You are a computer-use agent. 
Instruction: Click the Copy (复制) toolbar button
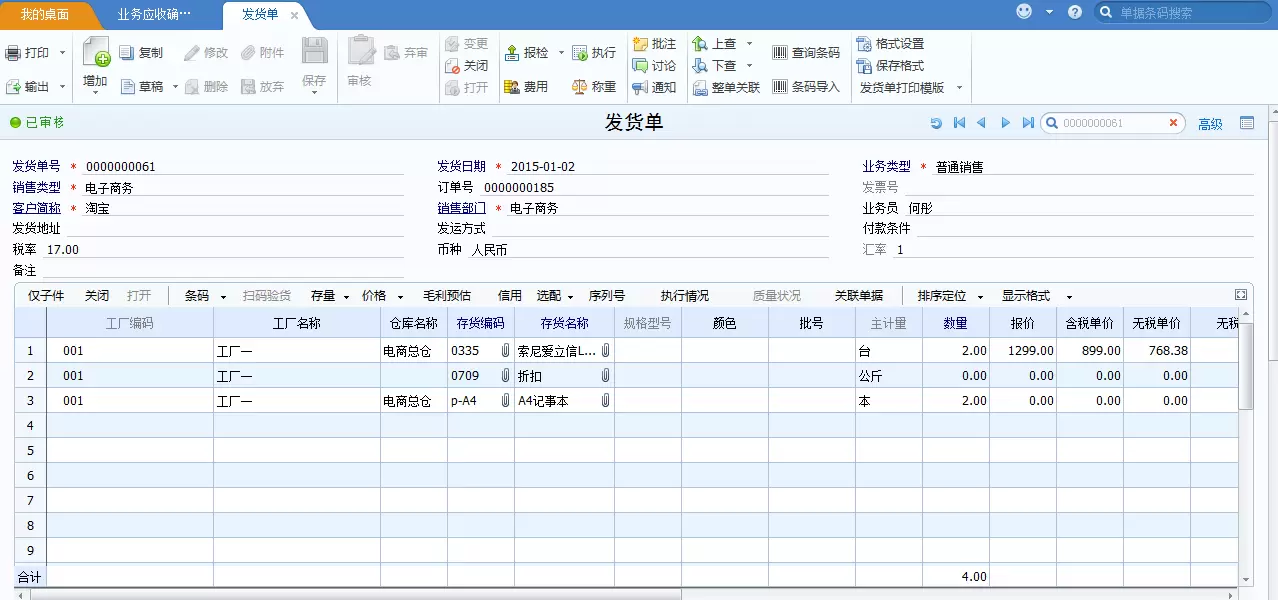[141, 53]
